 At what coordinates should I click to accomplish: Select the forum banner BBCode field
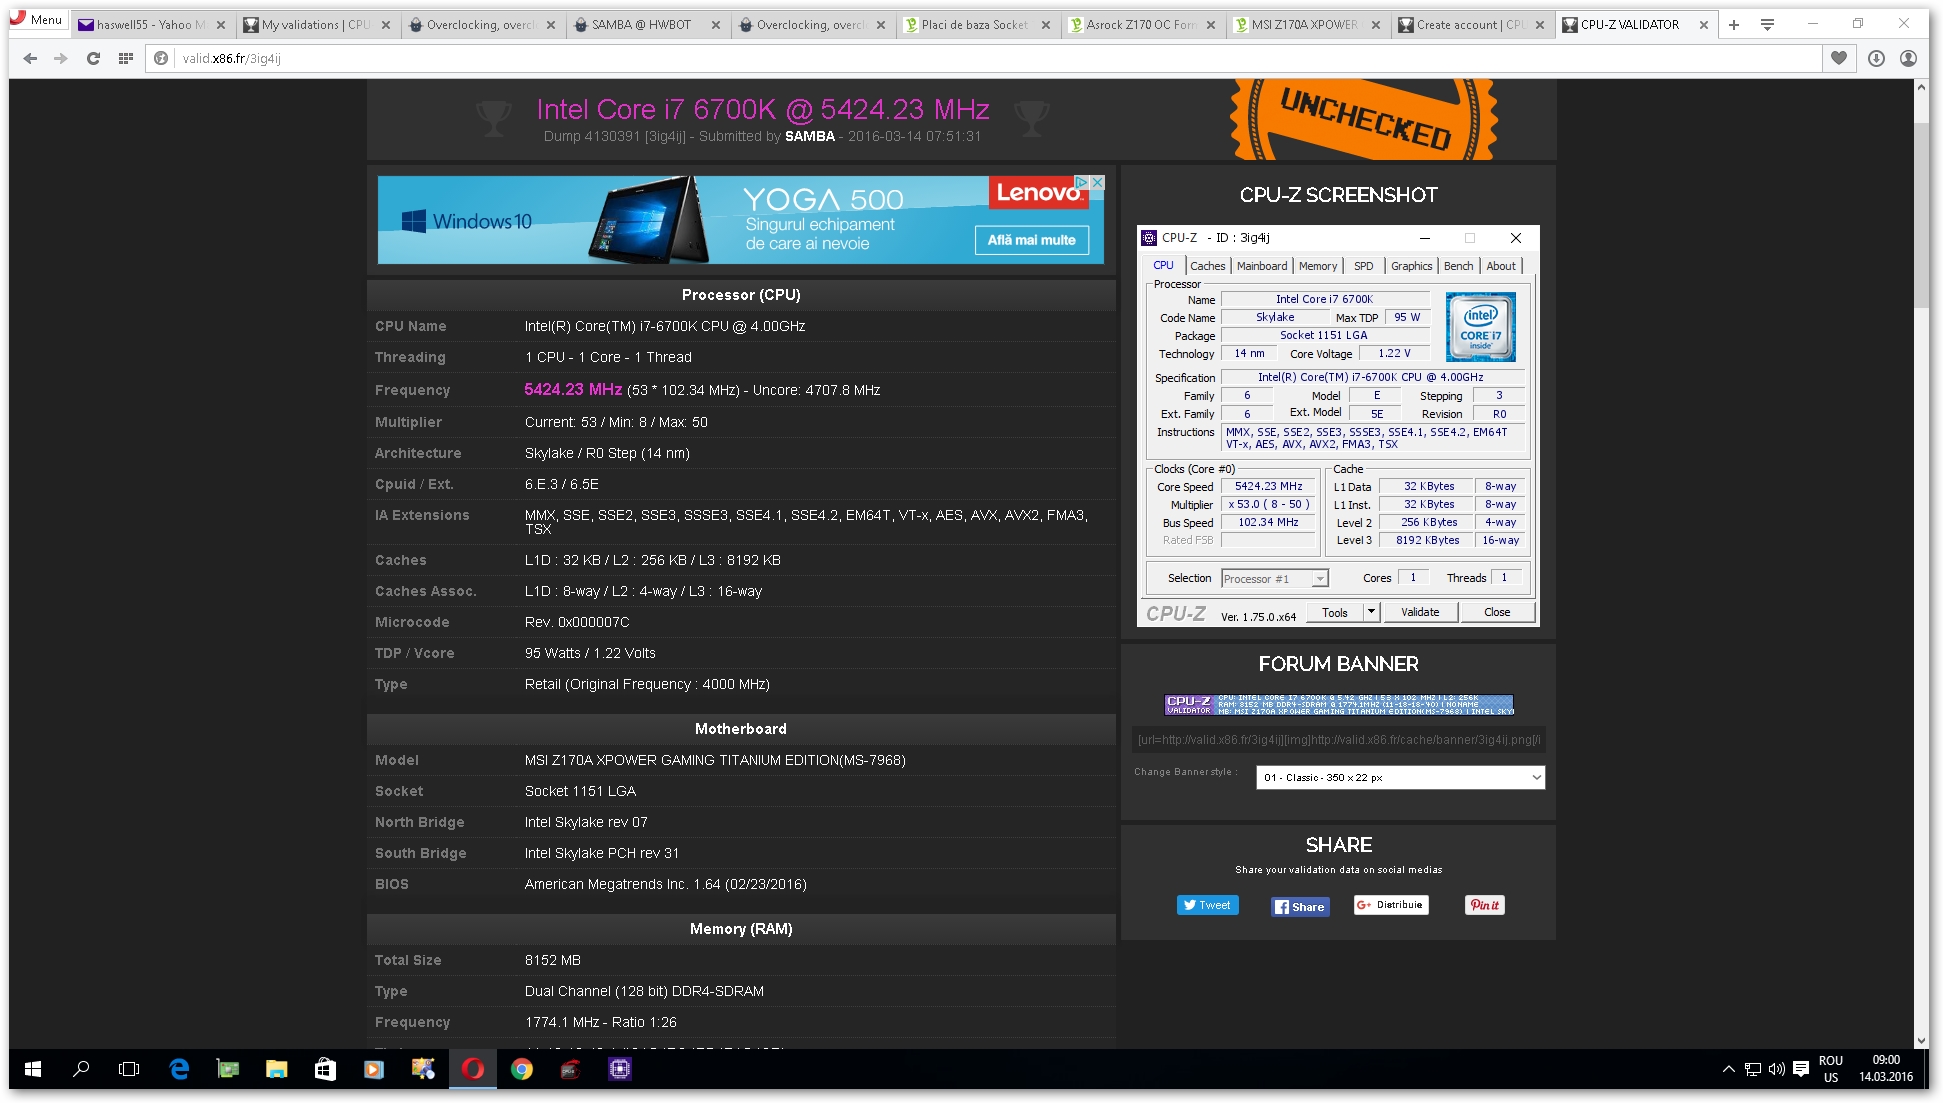(1339, 740)
